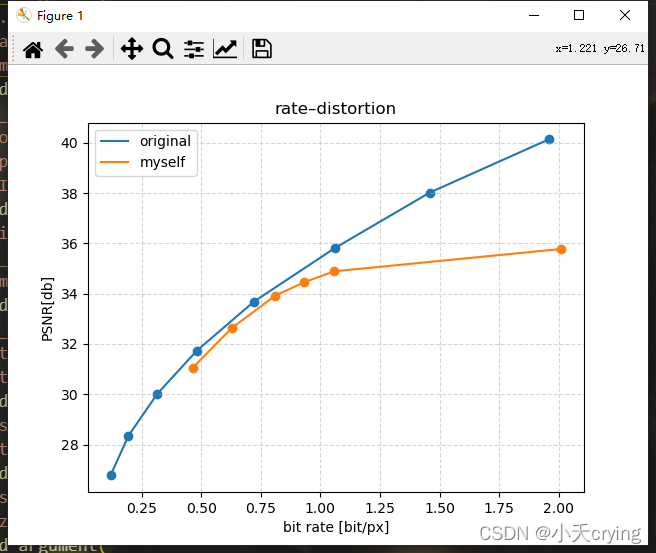Image resolution: width=656 pixels, height=553 pixels.
Task: Click the lowest blue data point
Action: [x=111, y=476]
